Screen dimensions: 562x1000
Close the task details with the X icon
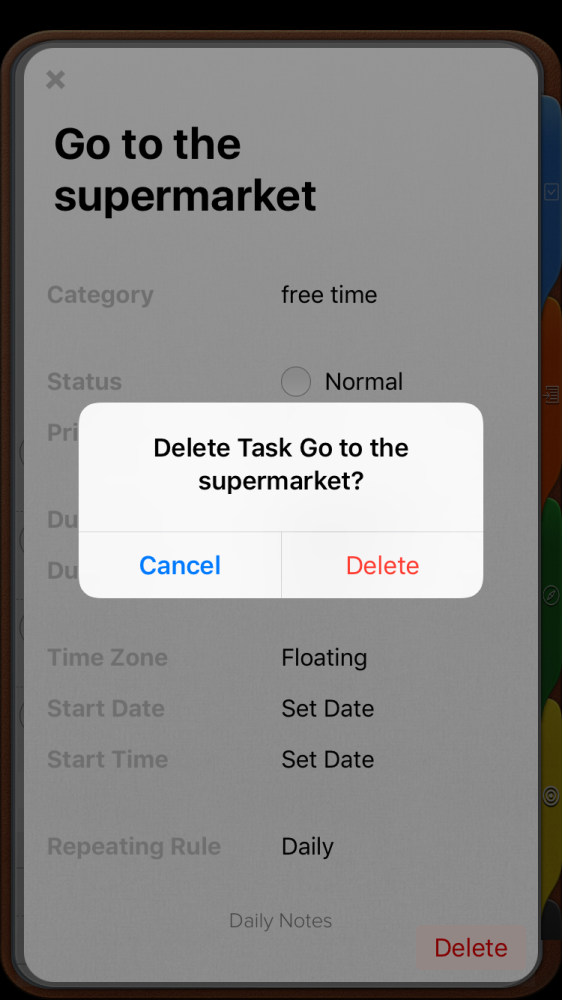pos(55,80)
